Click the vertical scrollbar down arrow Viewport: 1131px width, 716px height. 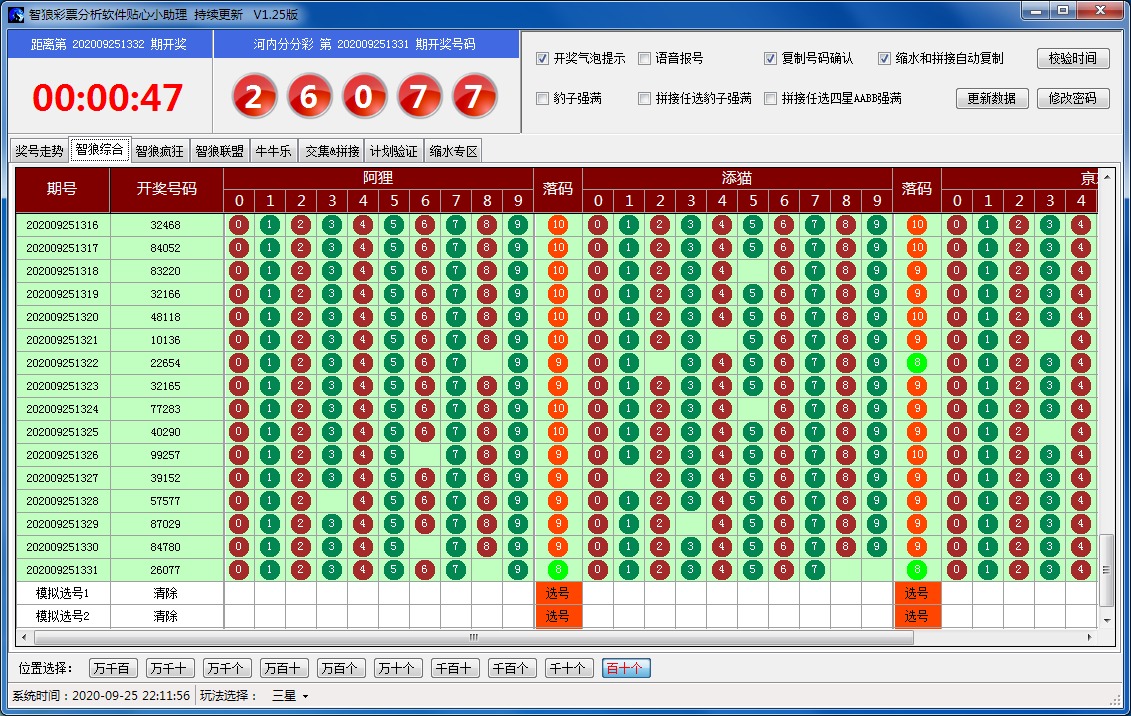click(1106, 620)
